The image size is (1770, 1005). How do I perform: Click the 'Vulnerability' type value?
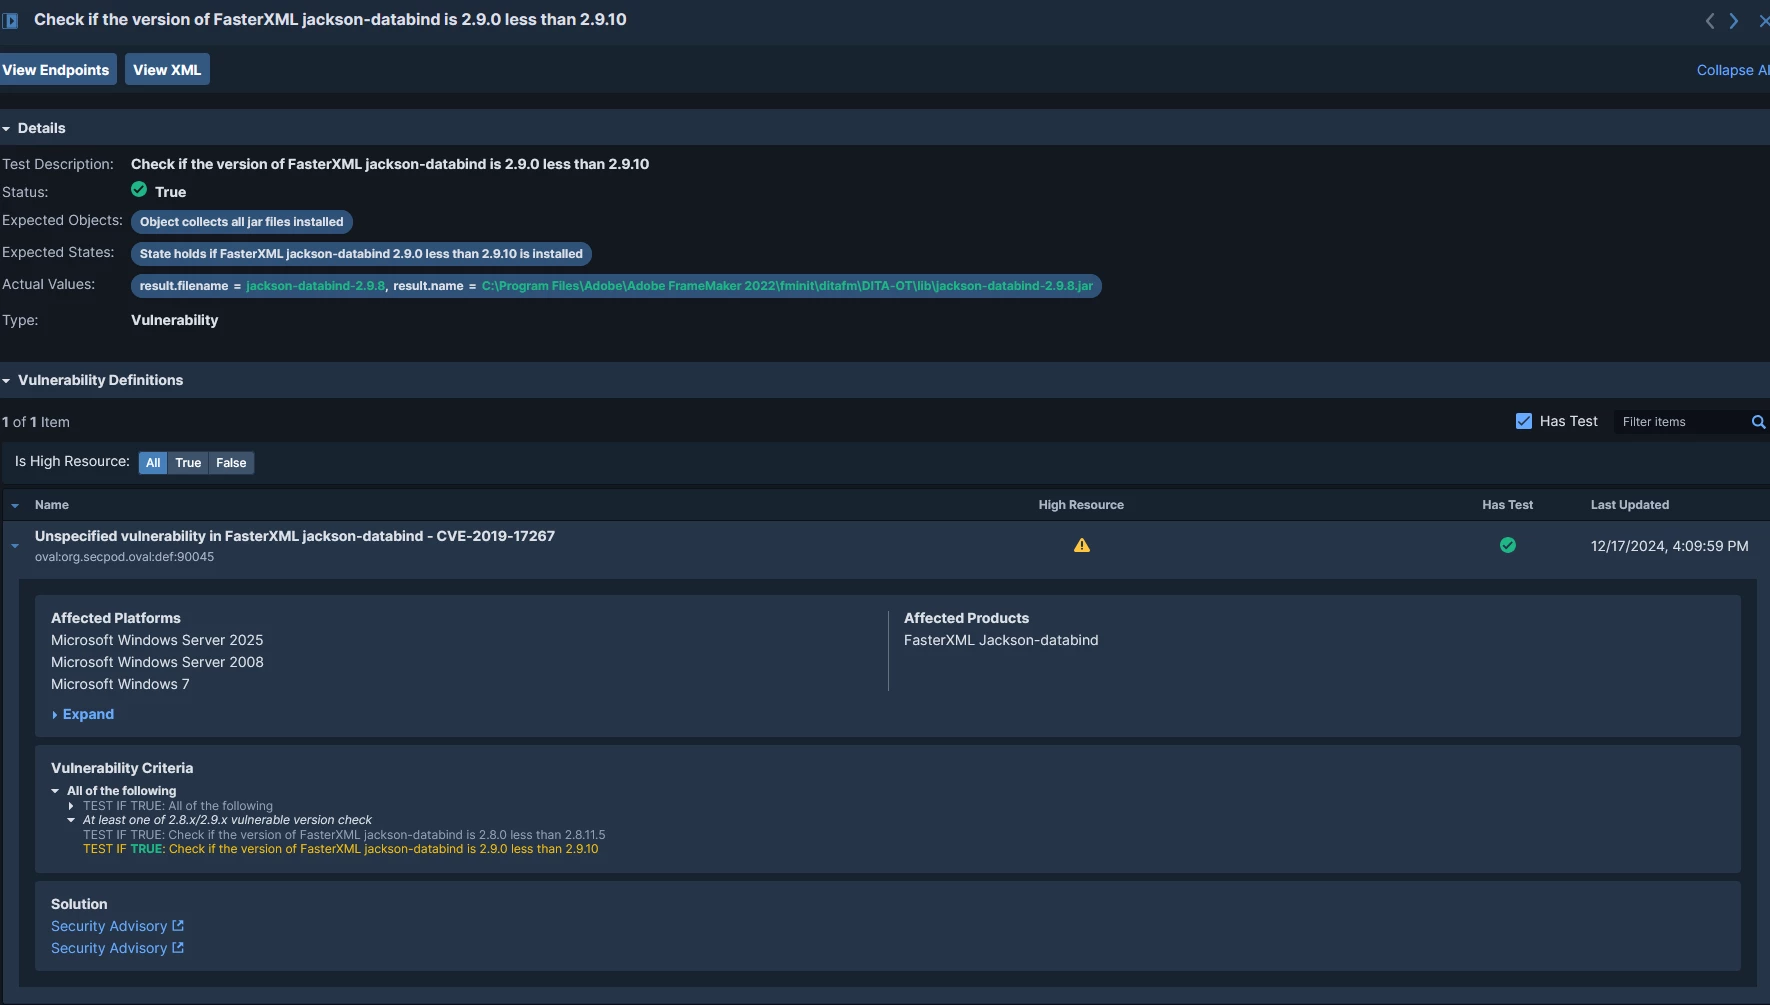tap(174, 320)
